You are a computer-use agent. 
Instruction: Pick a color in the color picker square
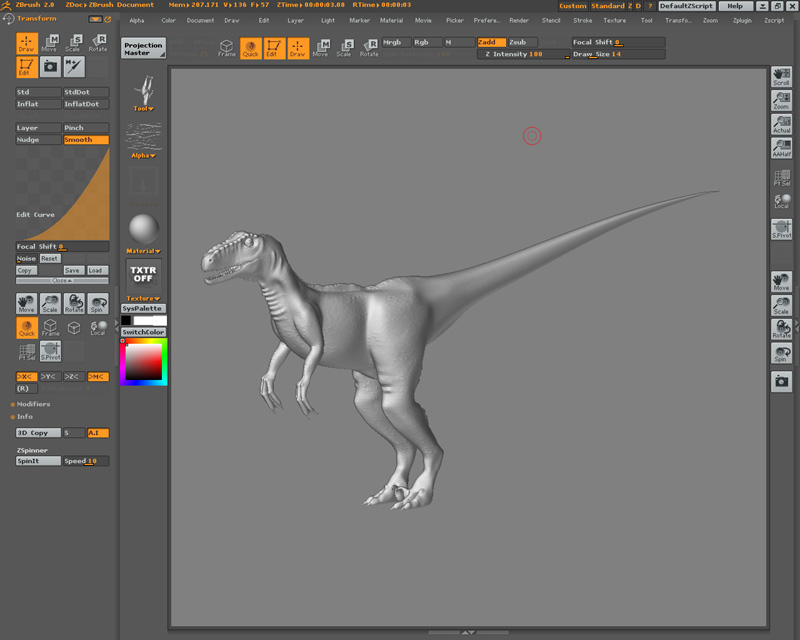[x=144, y=361]
